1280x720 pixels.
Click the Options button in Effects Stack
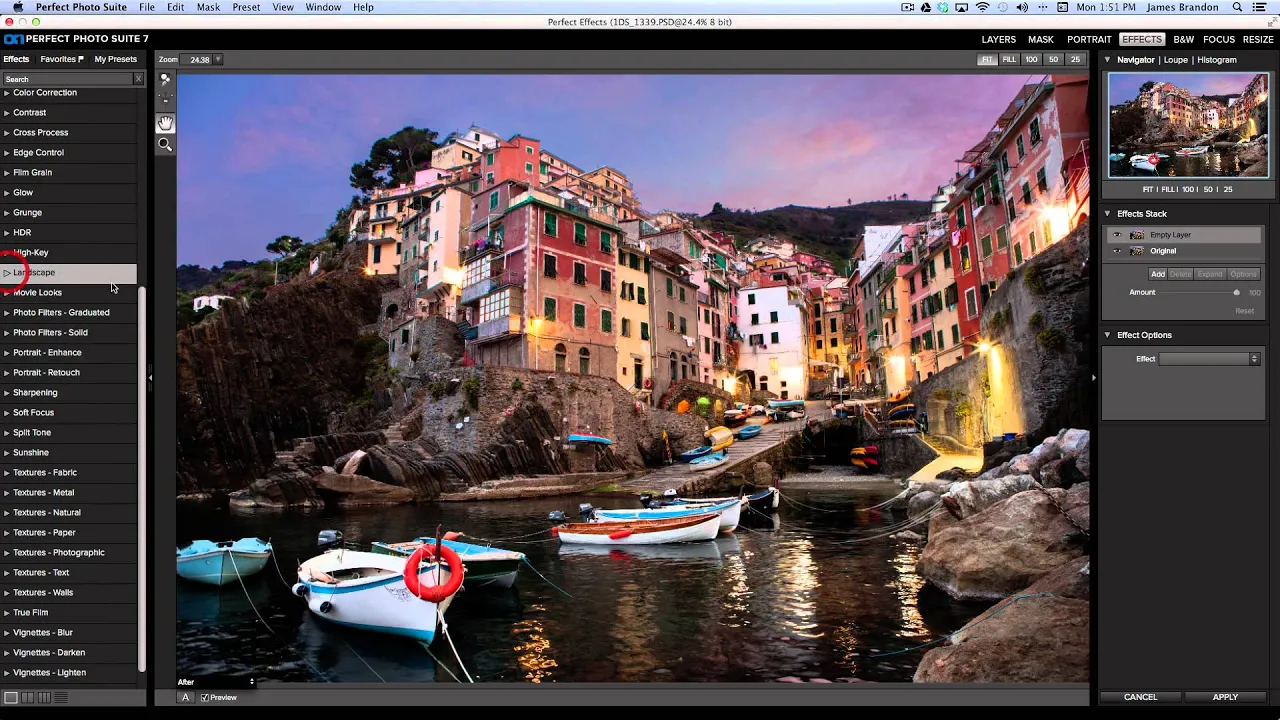coord(1243,274)
